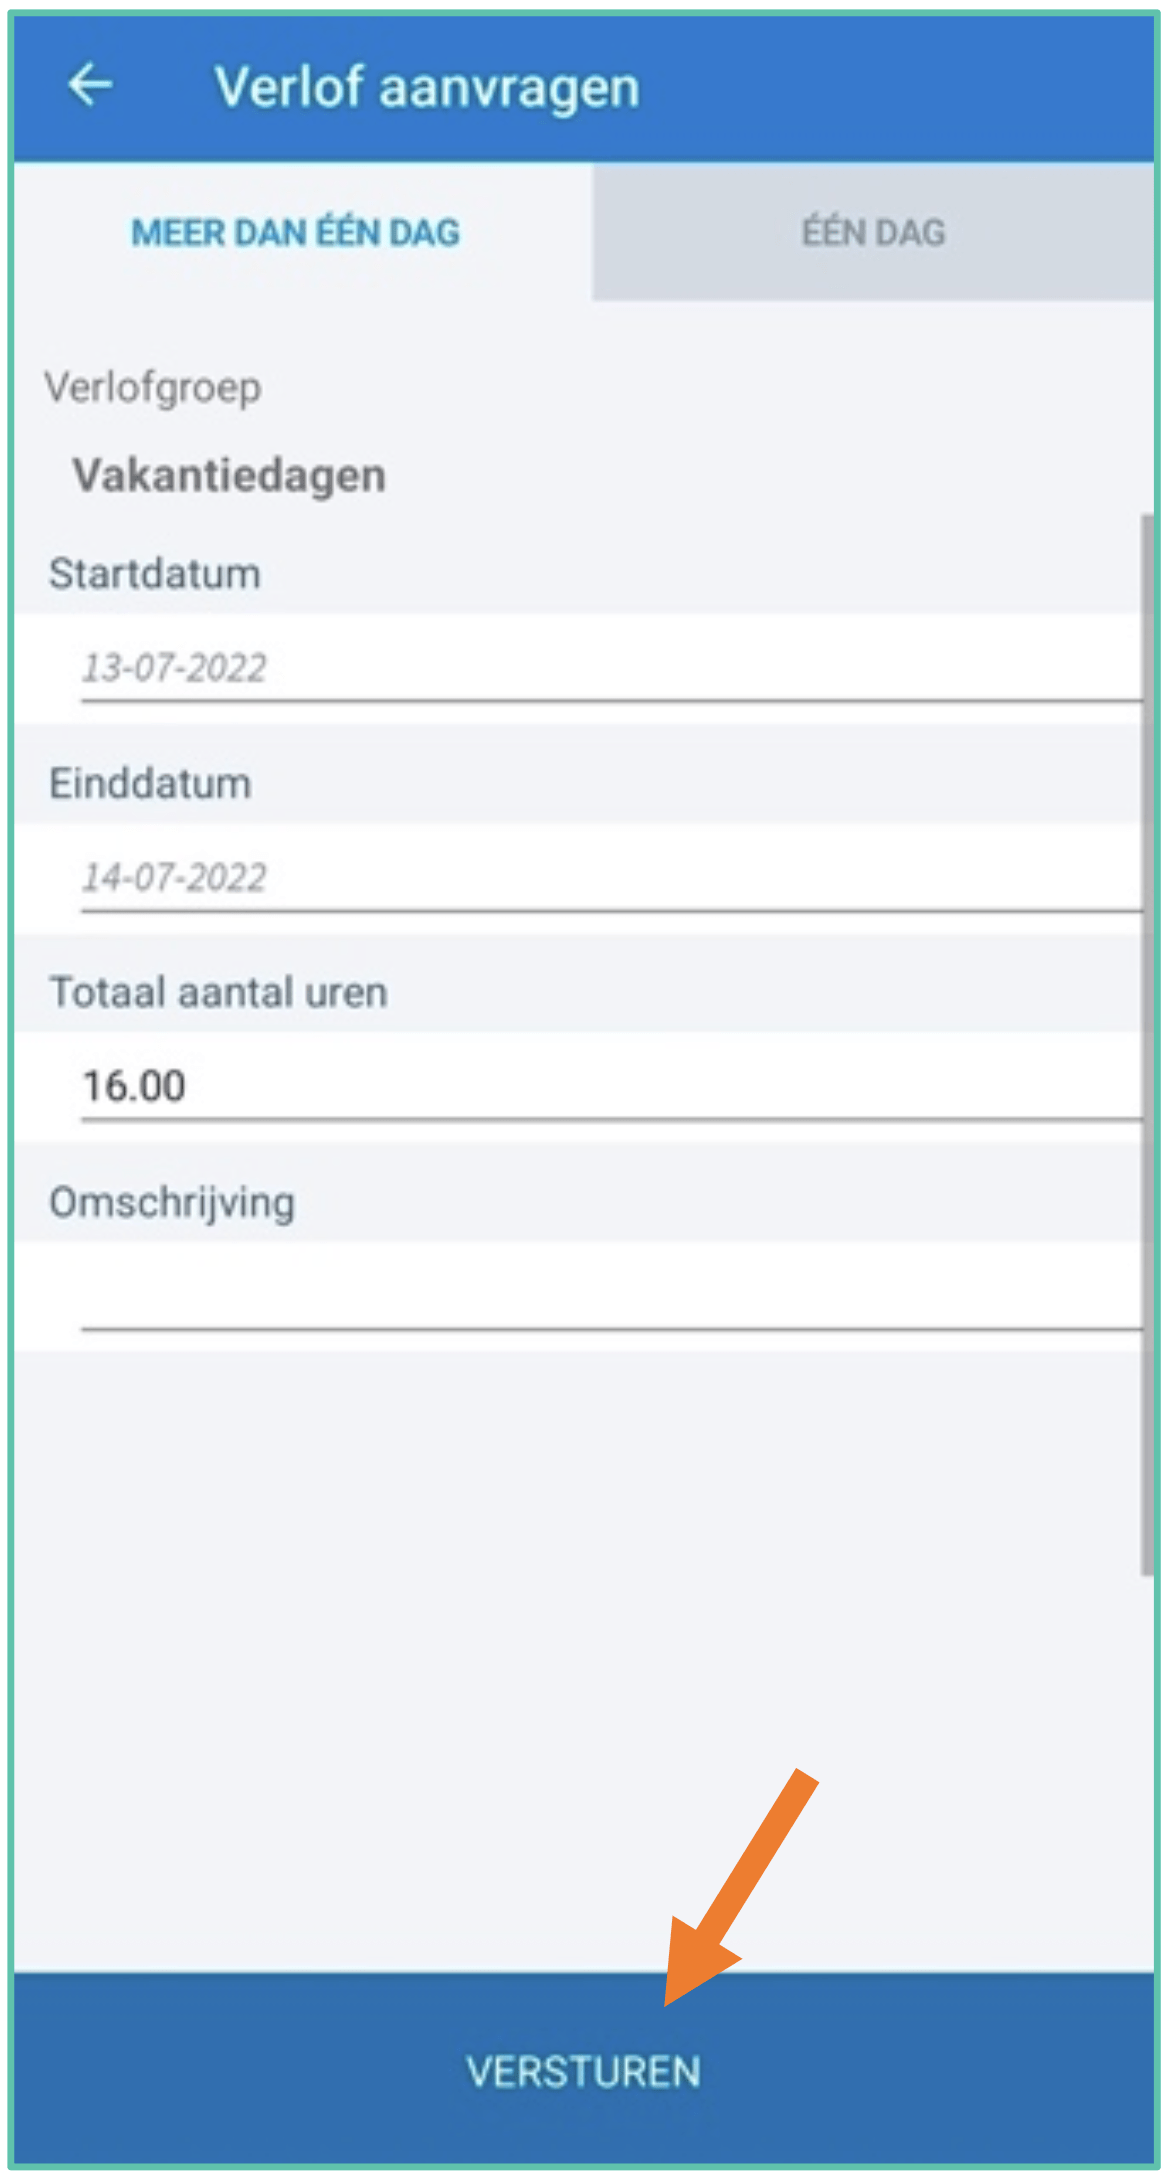Select the MEER DAN ÉÉN DAG tab
This screenshot has height=2180, width=1176.
pos(296,232)
